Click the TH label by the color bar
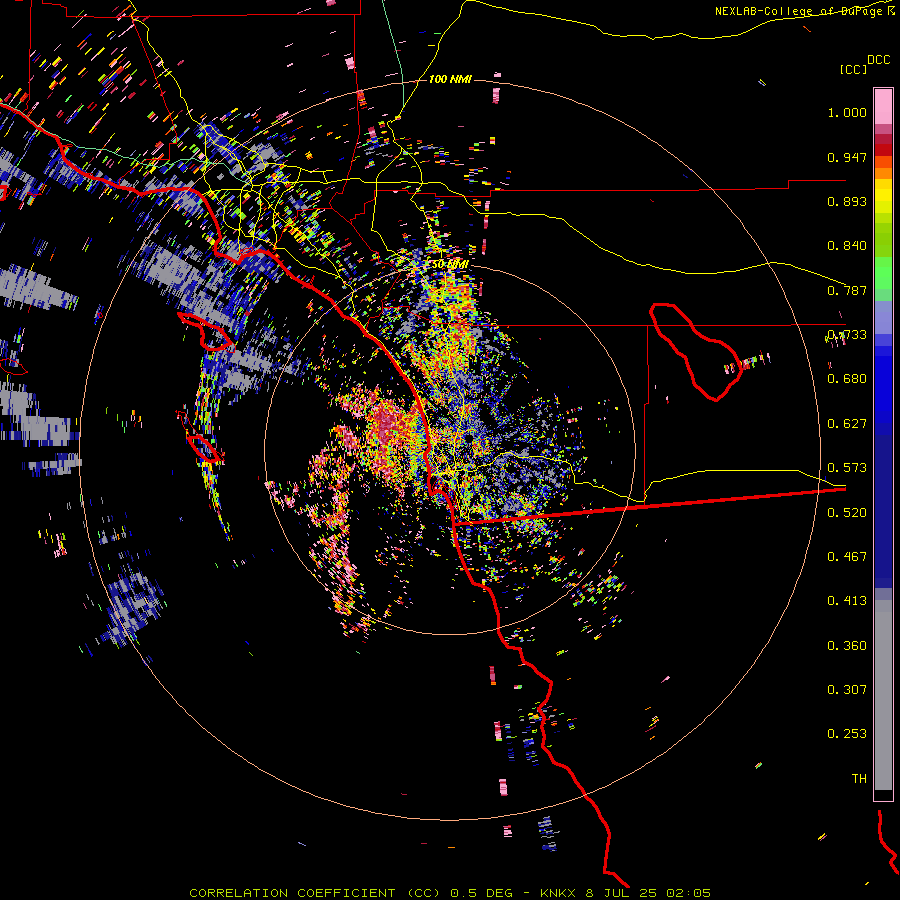This screenshot has height=900, width=900. point(859,779)
